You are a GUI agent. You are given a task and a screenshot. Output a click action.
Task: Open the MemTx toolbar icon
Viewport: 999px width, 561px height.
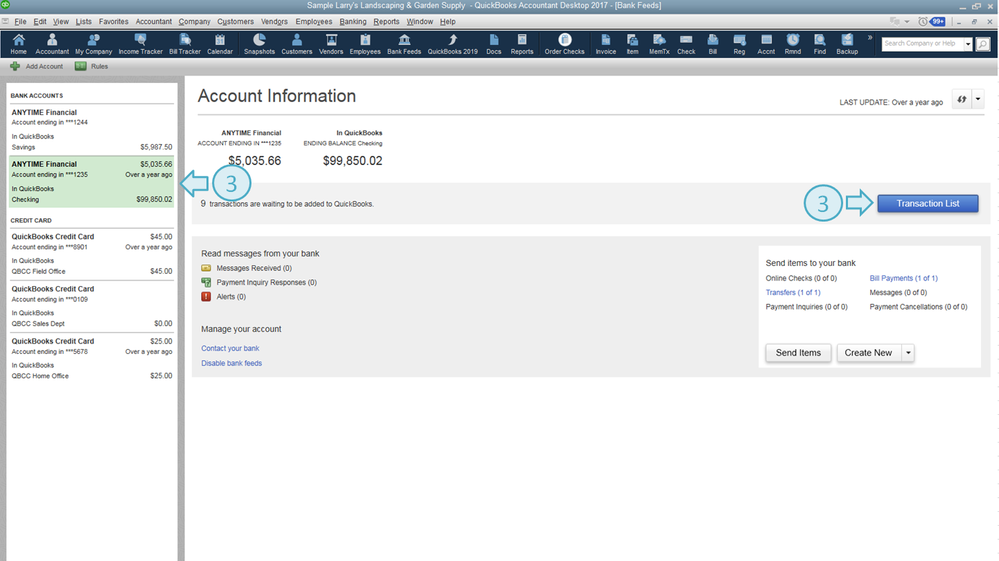point(659,44)
